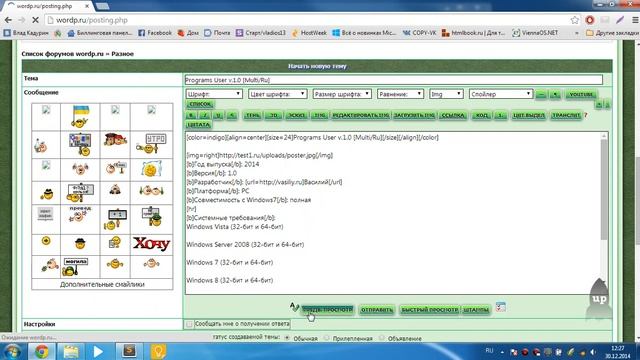Open Windows Start menu orb
The image size is (640, 360).
12,351
